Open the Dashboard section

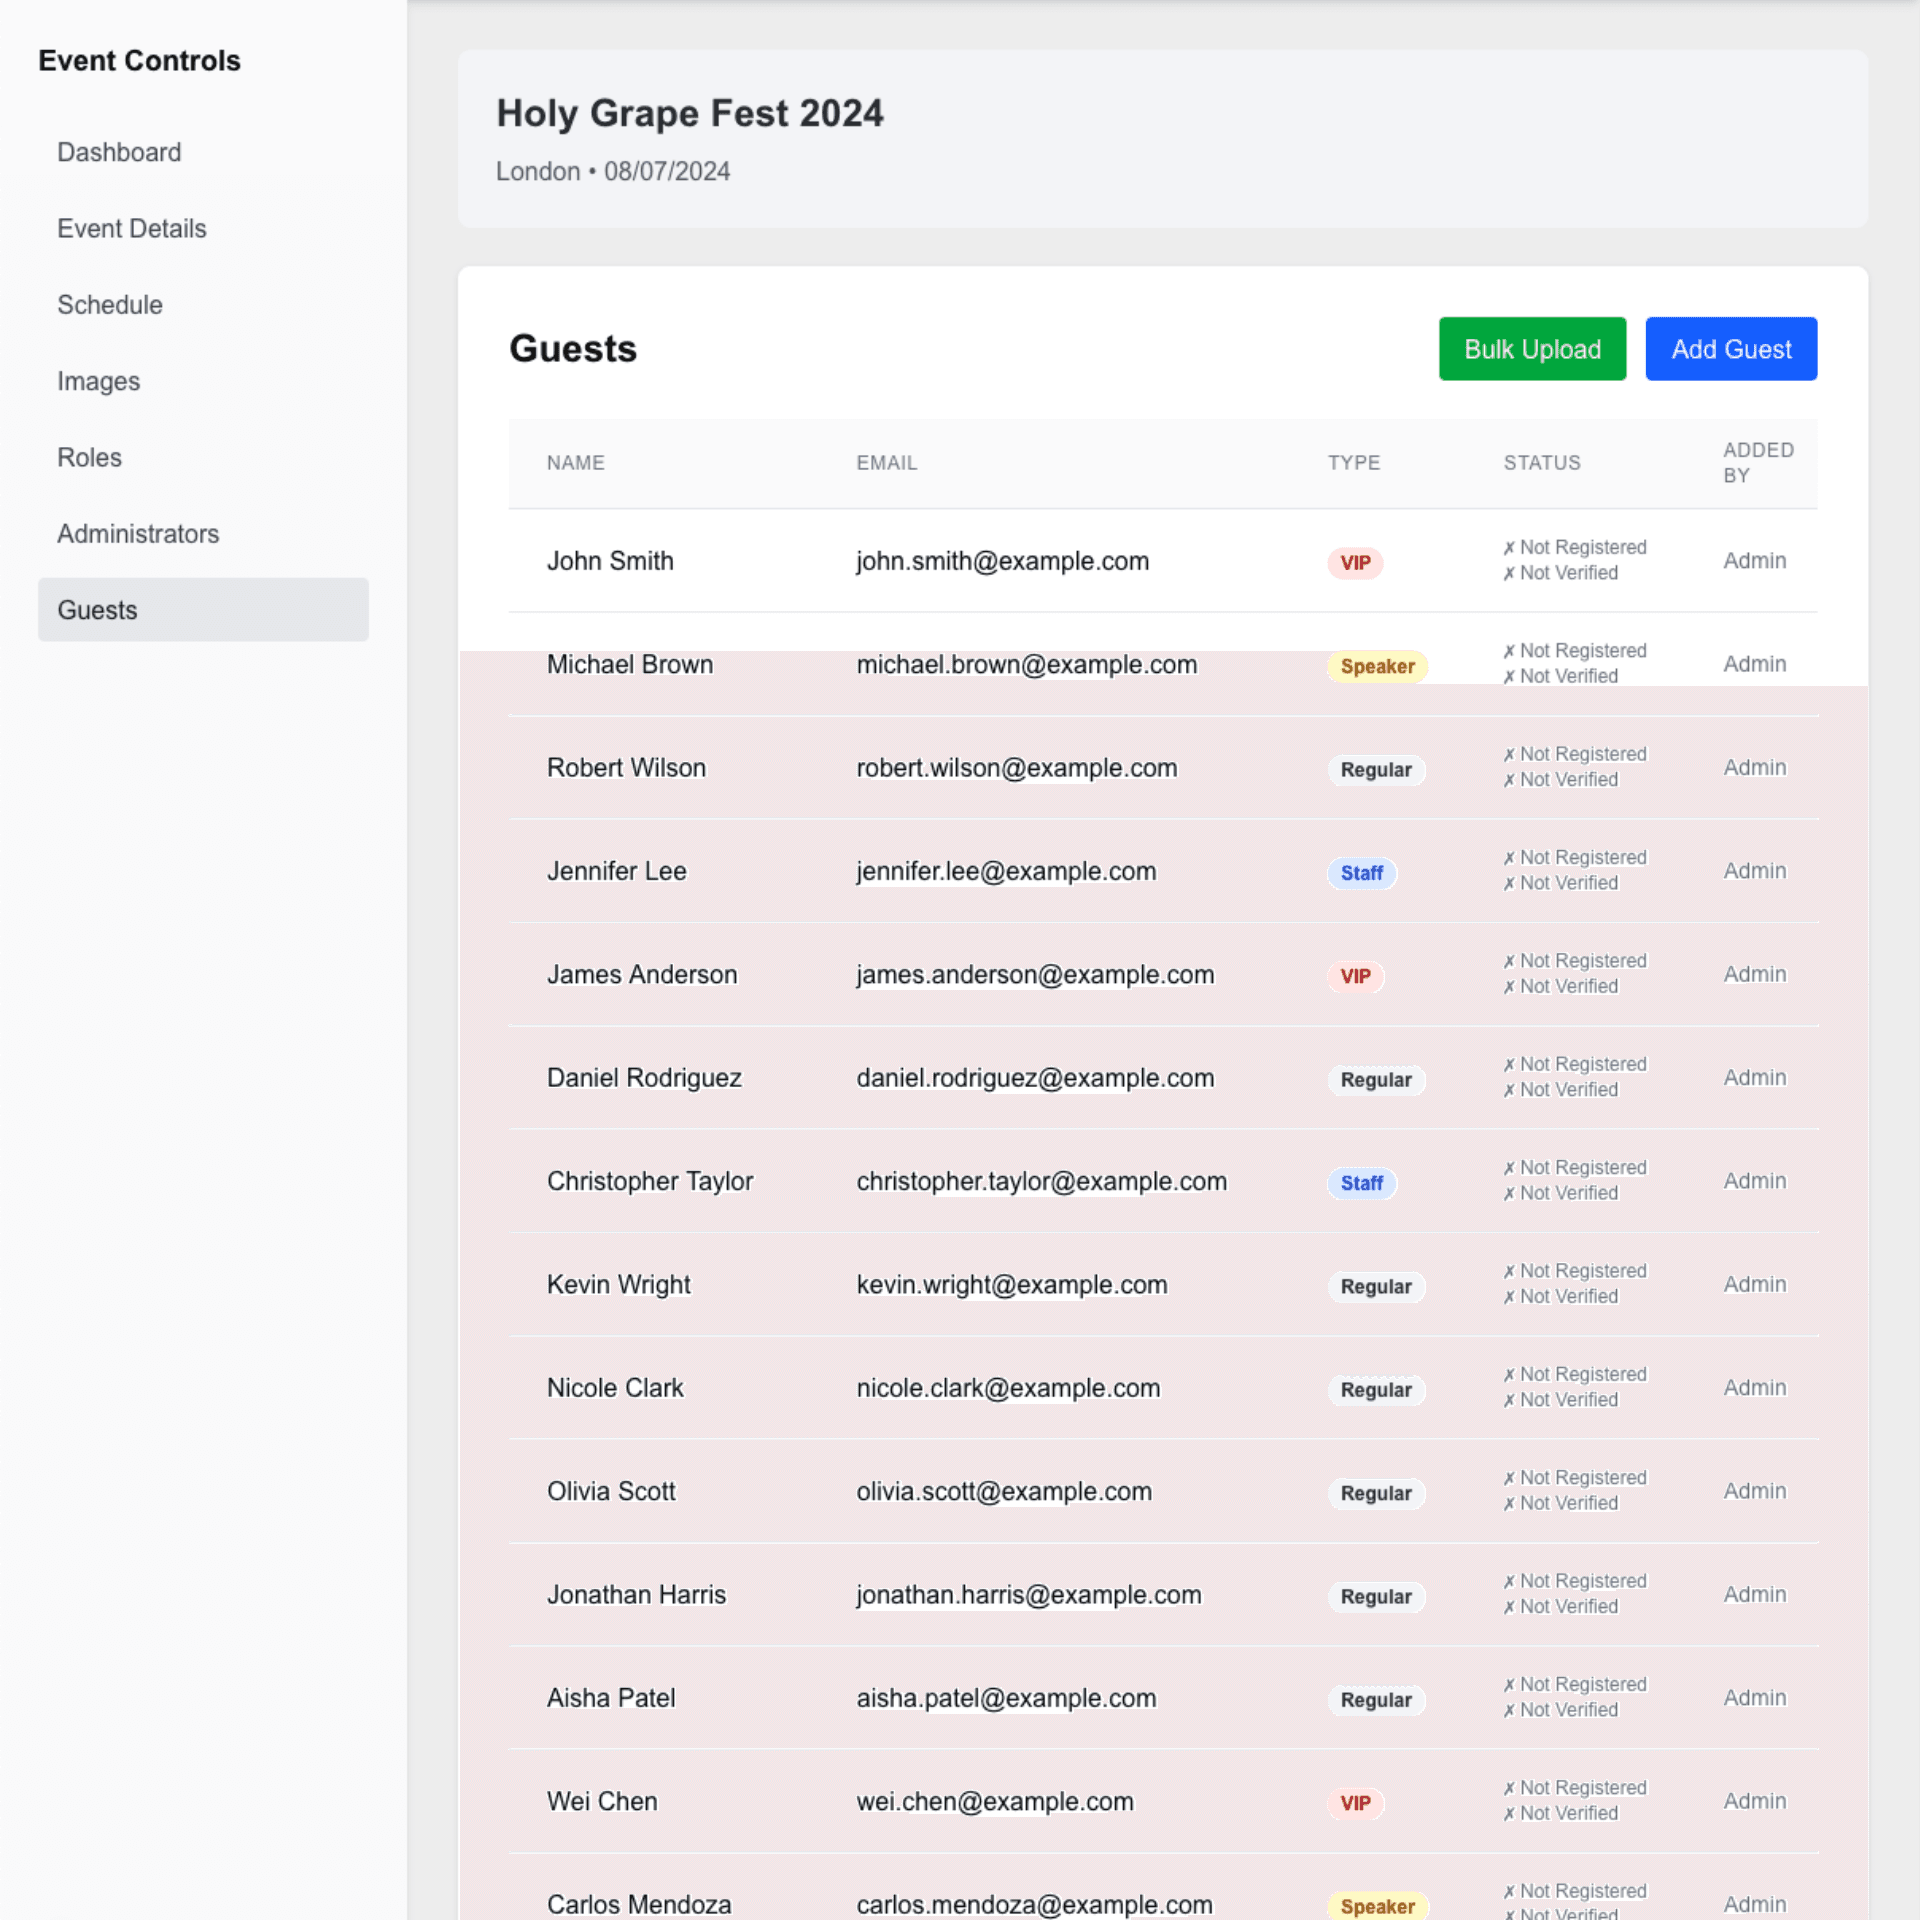(x=119, y=152)
